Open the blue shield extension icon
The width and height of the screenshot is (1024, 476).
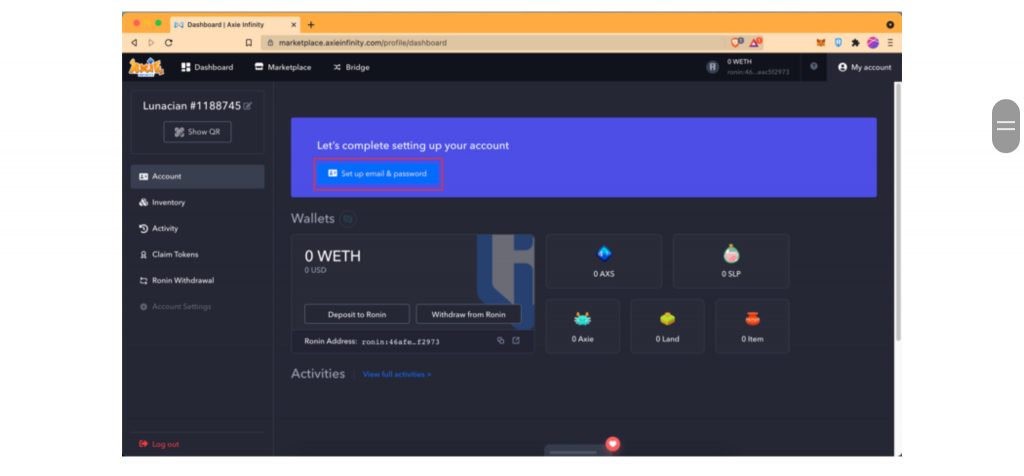click(839, 42)
